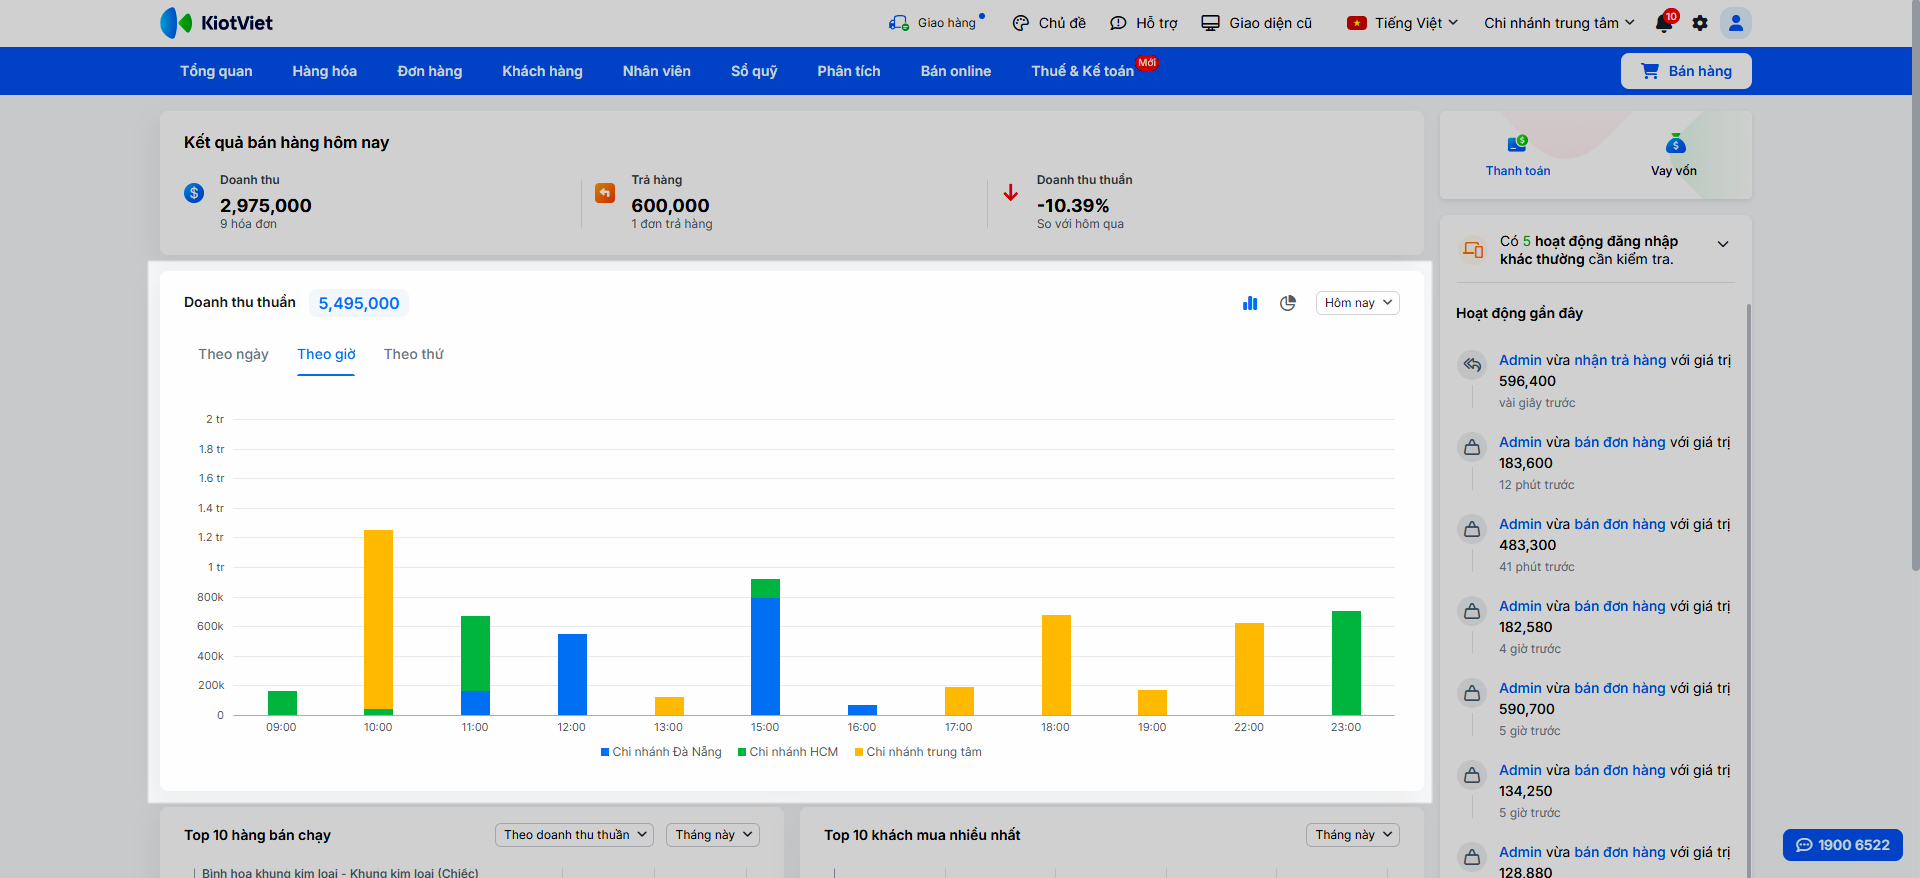Expand the unusual login activity alert

[1723, 244]
